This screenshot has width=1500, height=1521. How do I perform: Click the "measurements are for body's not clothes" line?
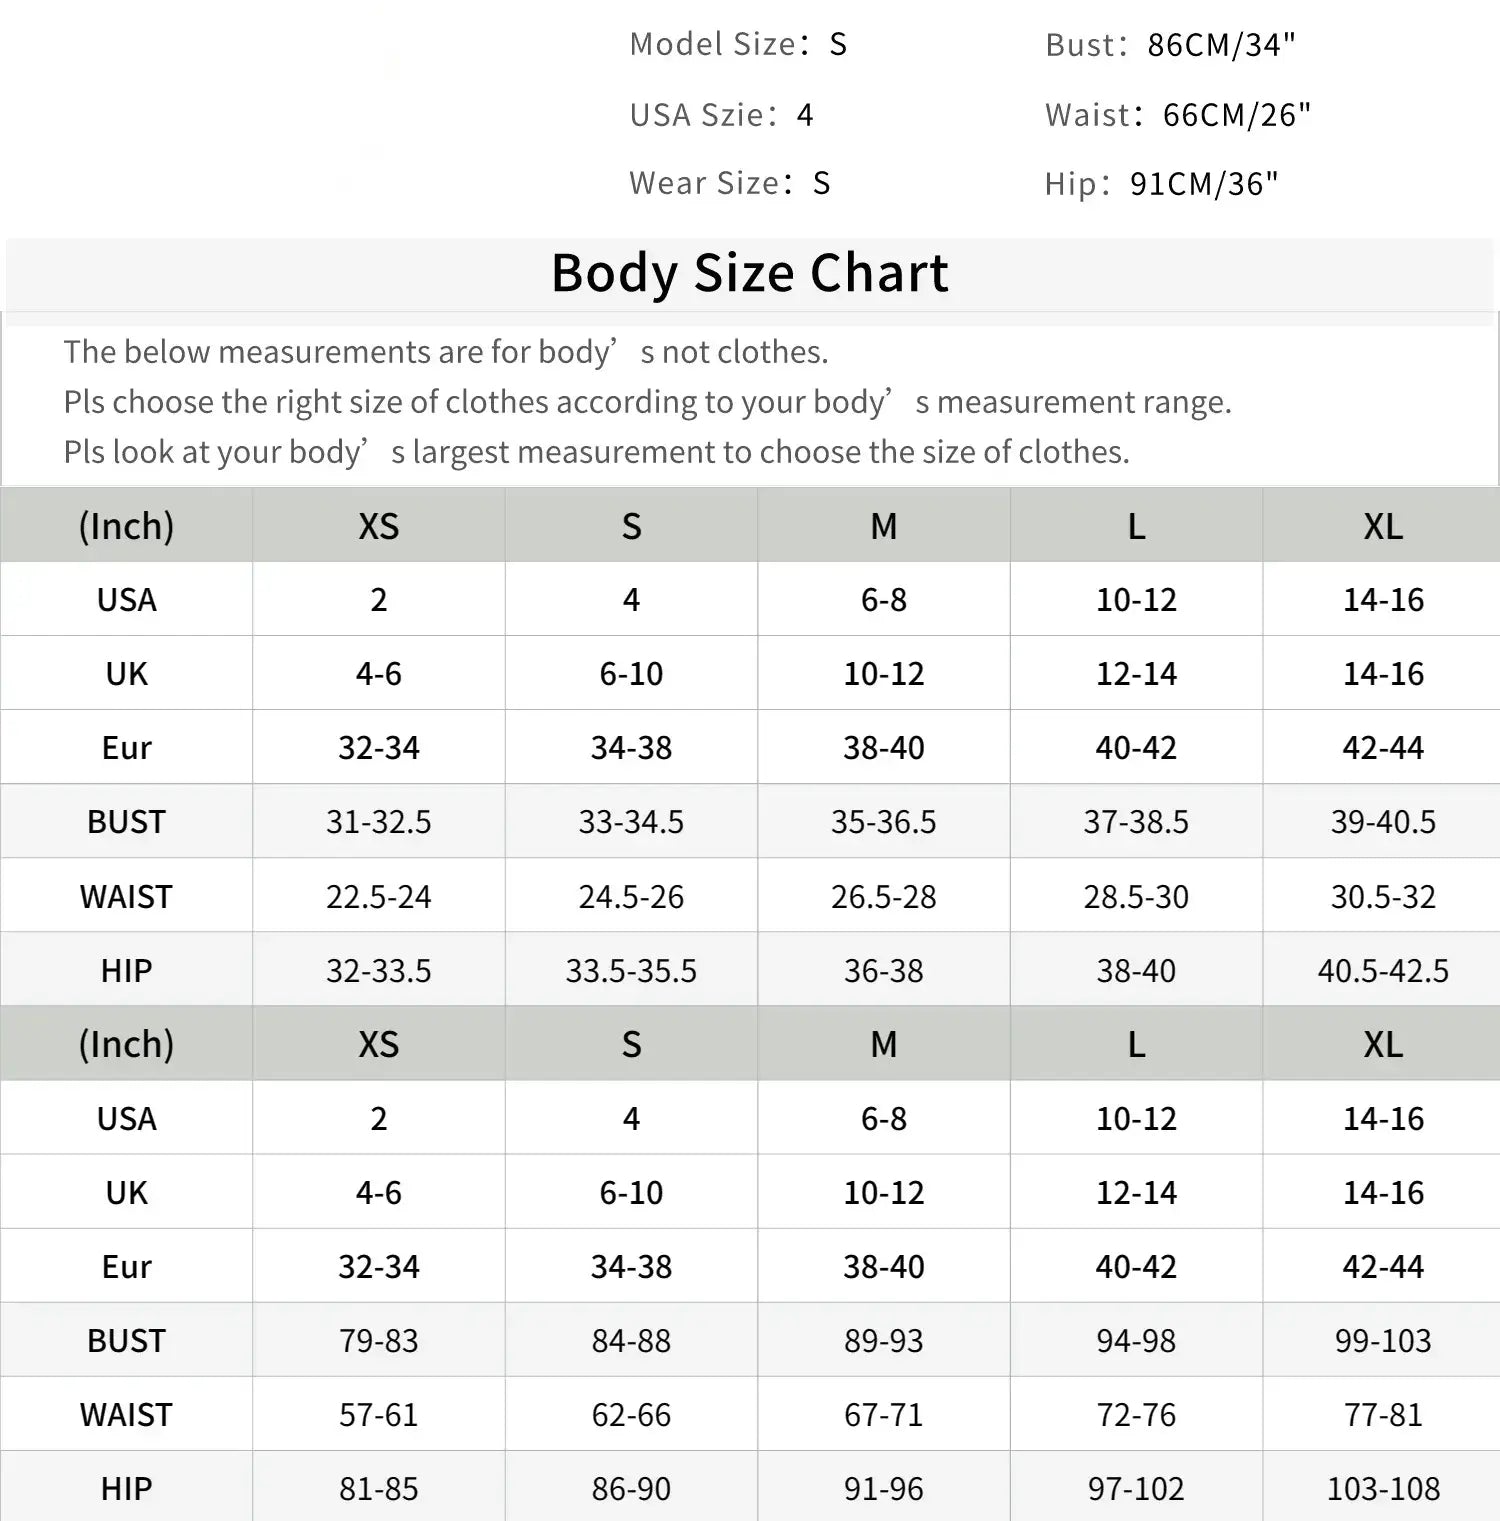pos(445,352)
